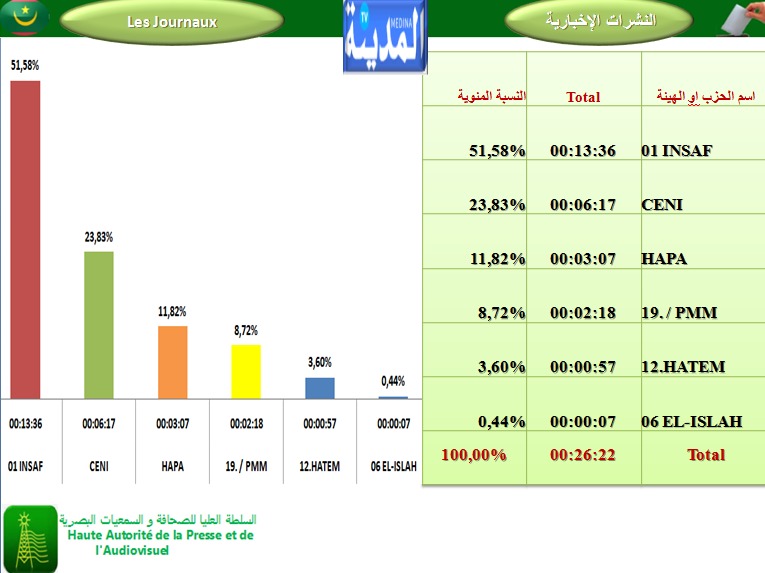Select the "النسبة المئوية" percentage column header
This screenshot has height=573, width=765.
(491, 96)
